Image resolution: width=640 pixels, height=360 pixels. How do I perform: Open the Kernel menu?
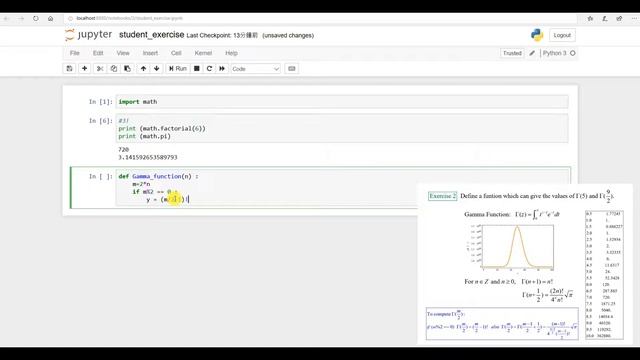coord(203,53)
